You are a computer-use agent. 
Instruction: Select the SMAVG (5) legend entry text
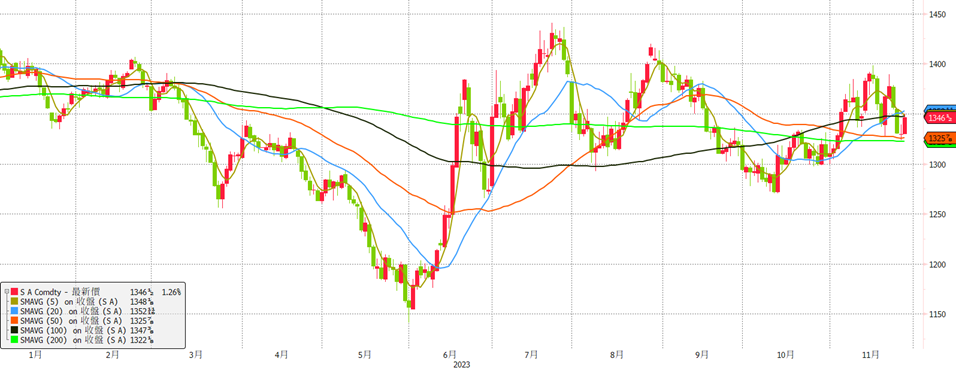tap(69, 302)
